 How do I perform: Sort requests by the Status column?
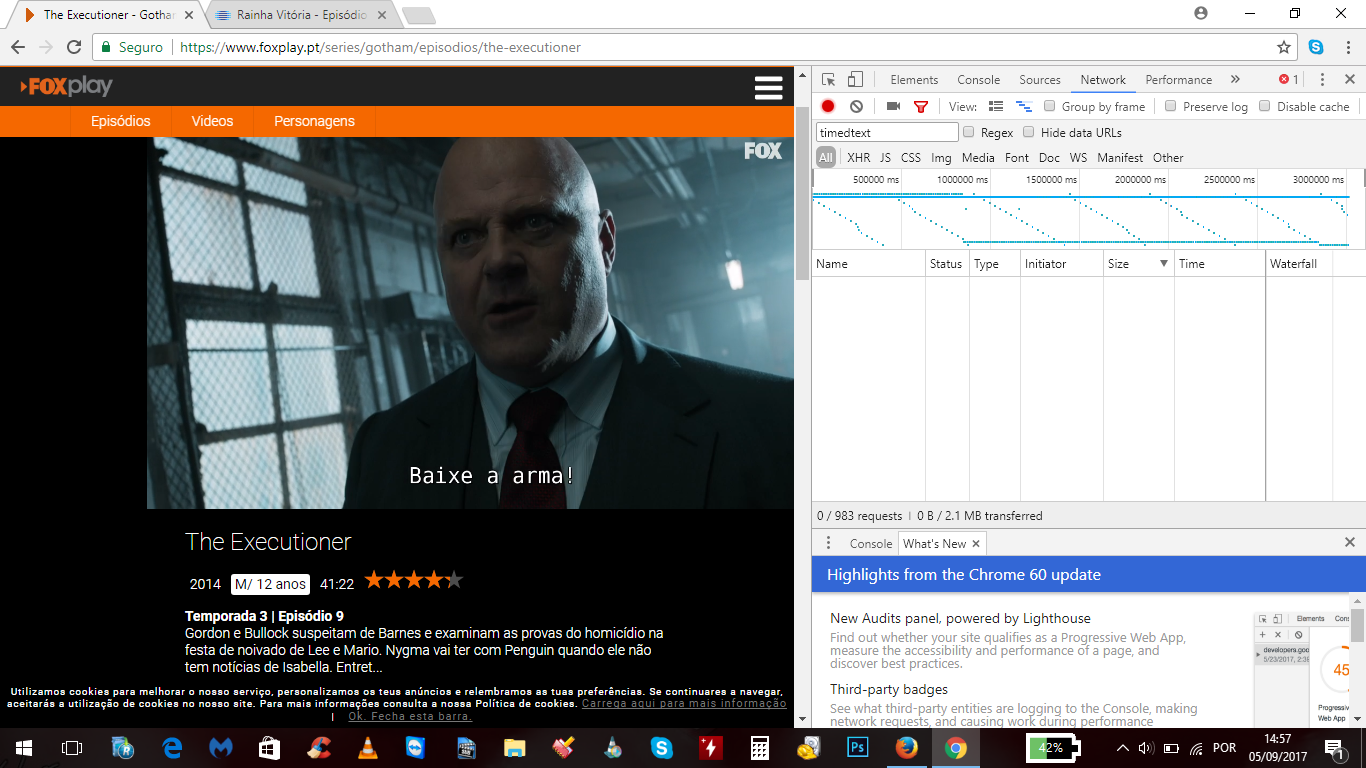click(946, 264)
